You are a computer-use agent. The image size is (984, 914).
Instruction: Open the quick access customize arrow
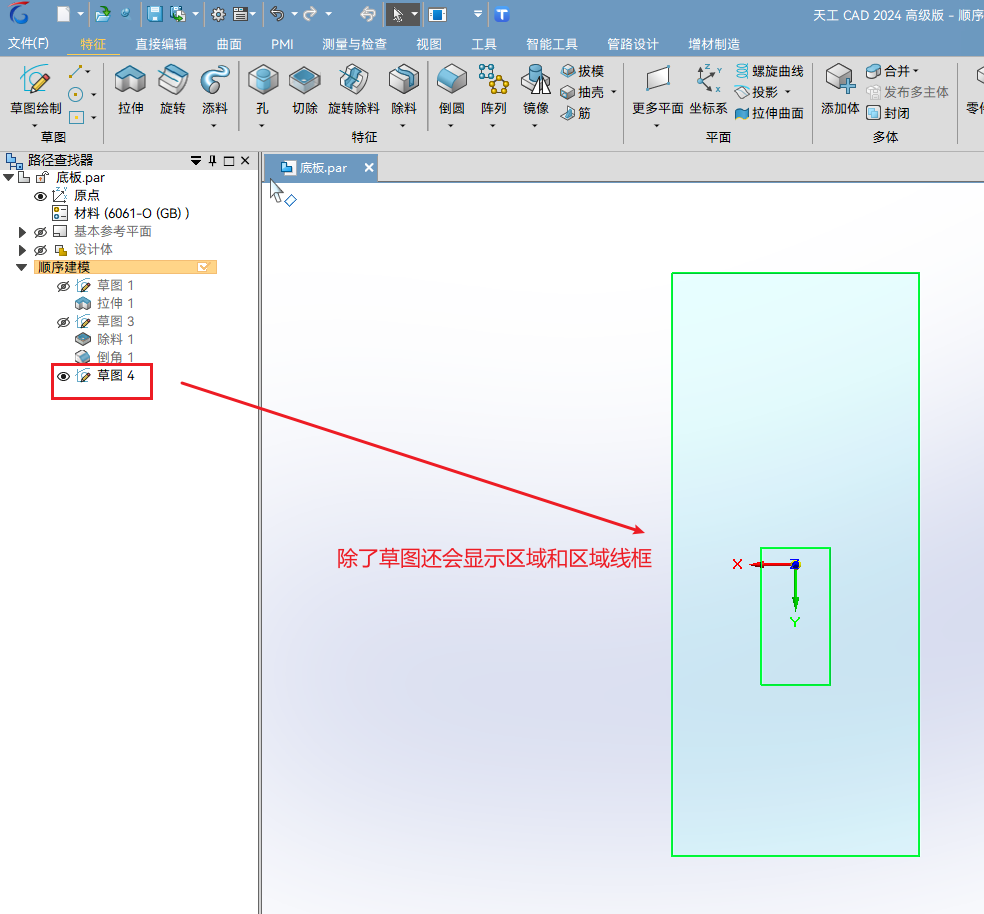tap(478, 14)
